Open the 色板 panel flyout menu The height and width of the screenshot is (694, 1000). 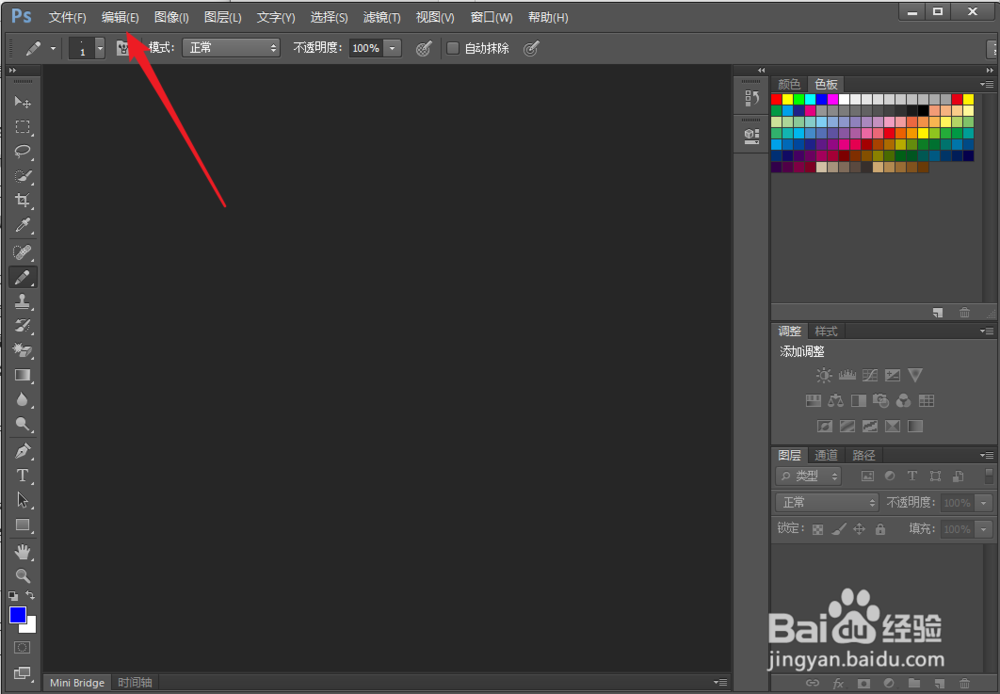987,84
